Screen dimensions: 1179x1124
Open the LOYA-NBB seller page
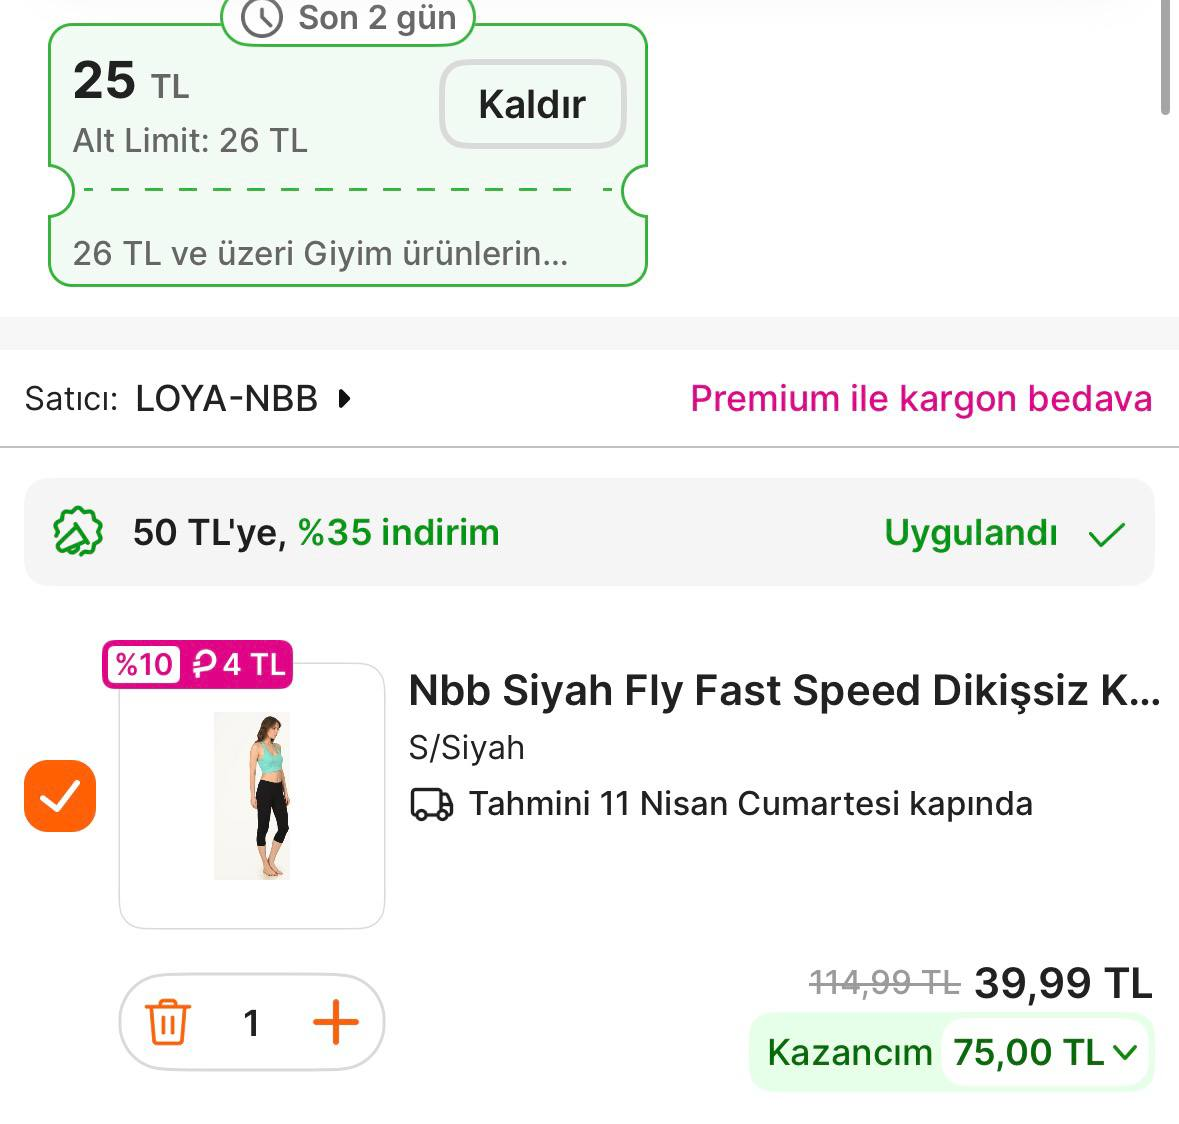coord(226,399)
